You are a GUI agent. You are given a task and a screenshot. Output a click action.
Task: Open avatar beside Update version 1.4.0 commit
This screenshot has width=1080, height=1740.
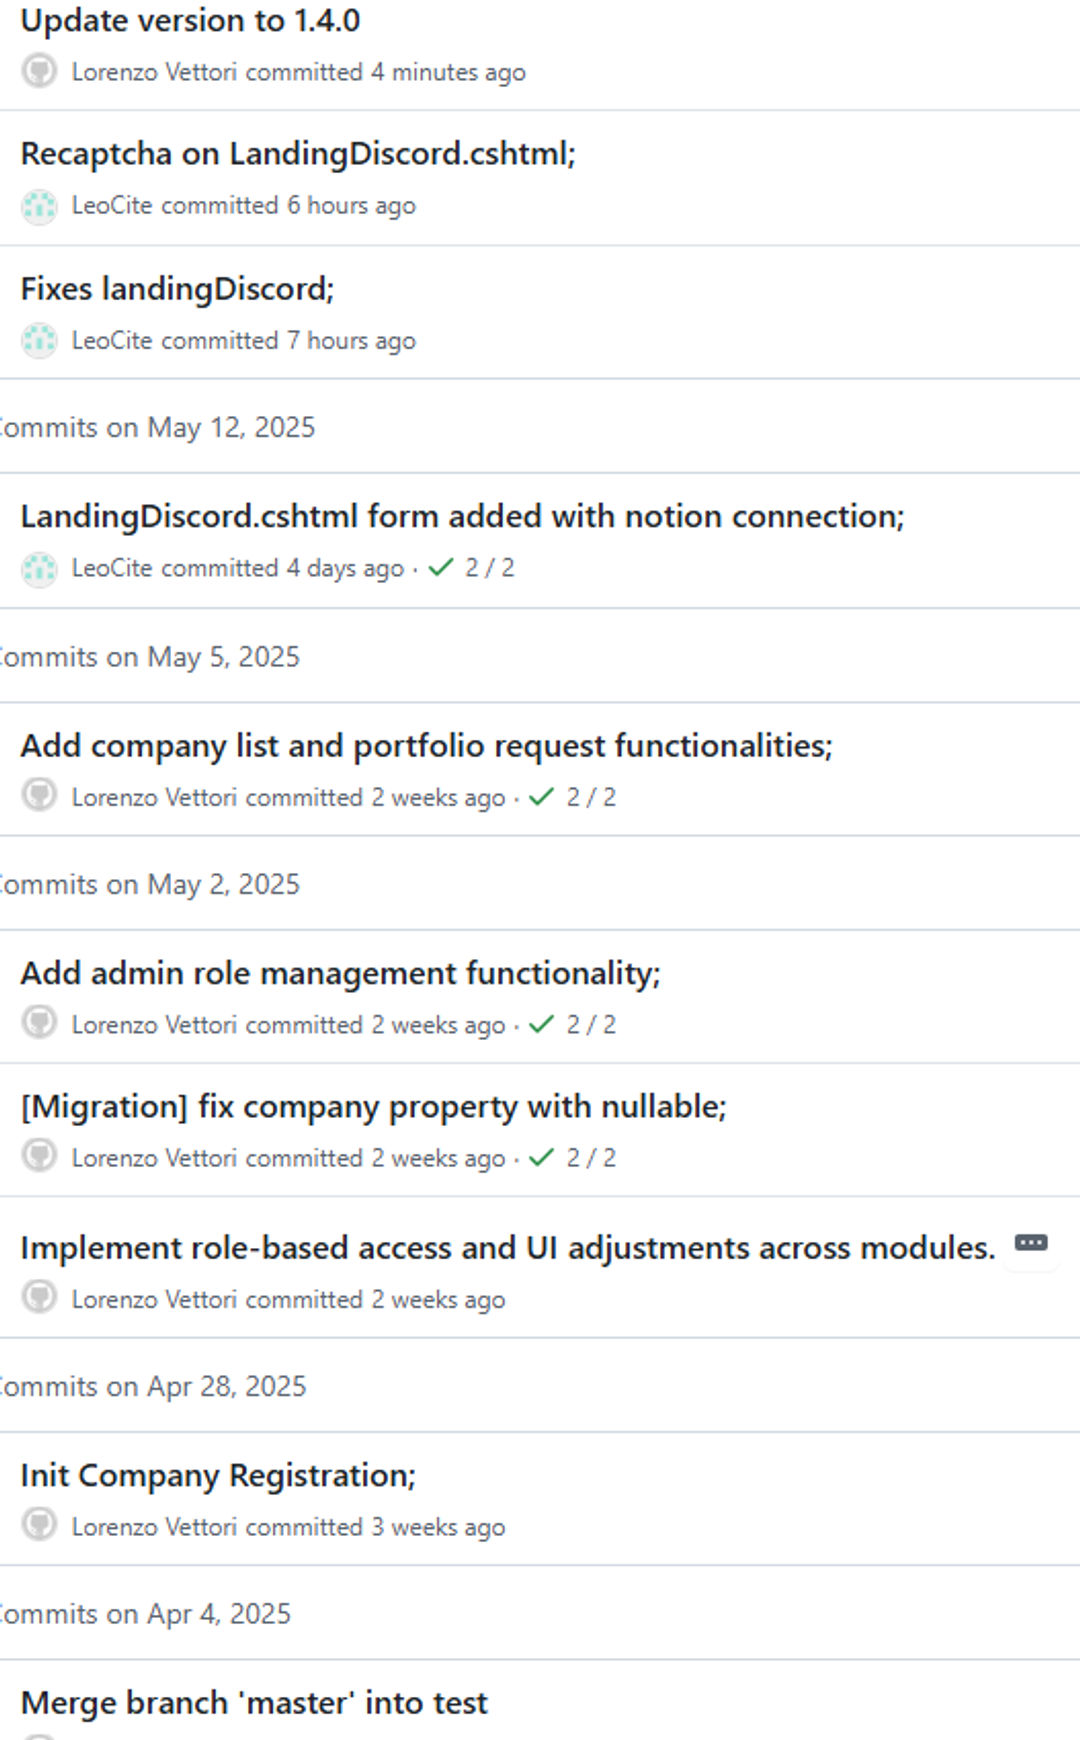(39, 71)
